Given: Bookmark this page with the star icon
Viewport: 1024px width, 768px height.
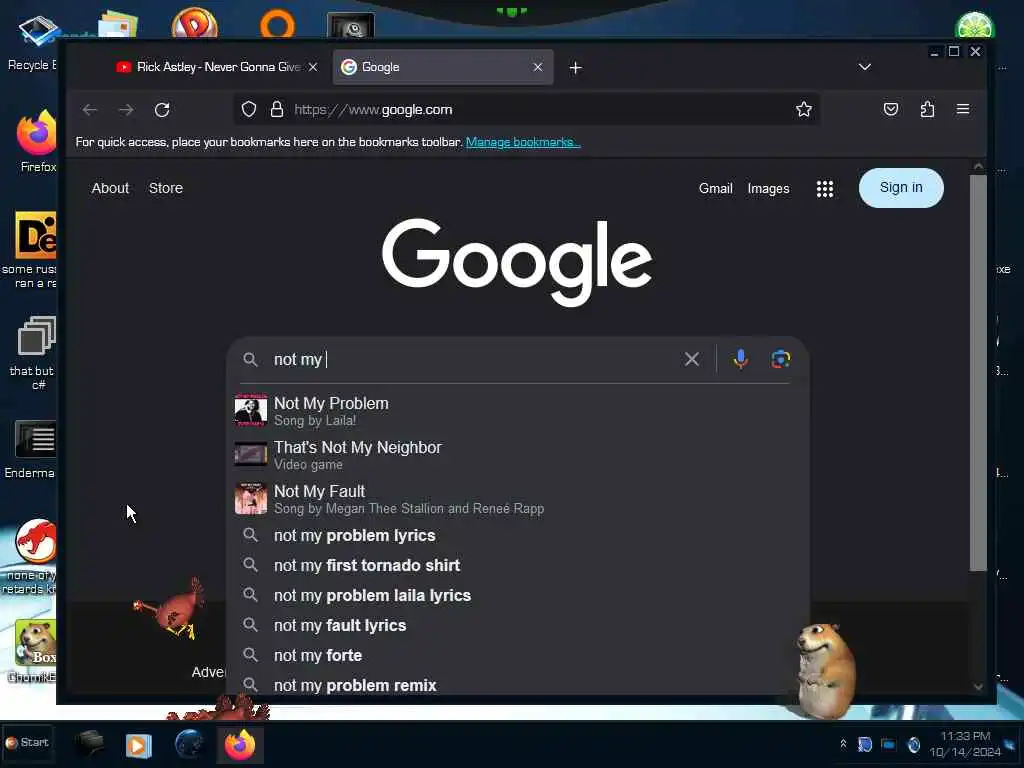Looking at the screenshot, I should (804, 109).
